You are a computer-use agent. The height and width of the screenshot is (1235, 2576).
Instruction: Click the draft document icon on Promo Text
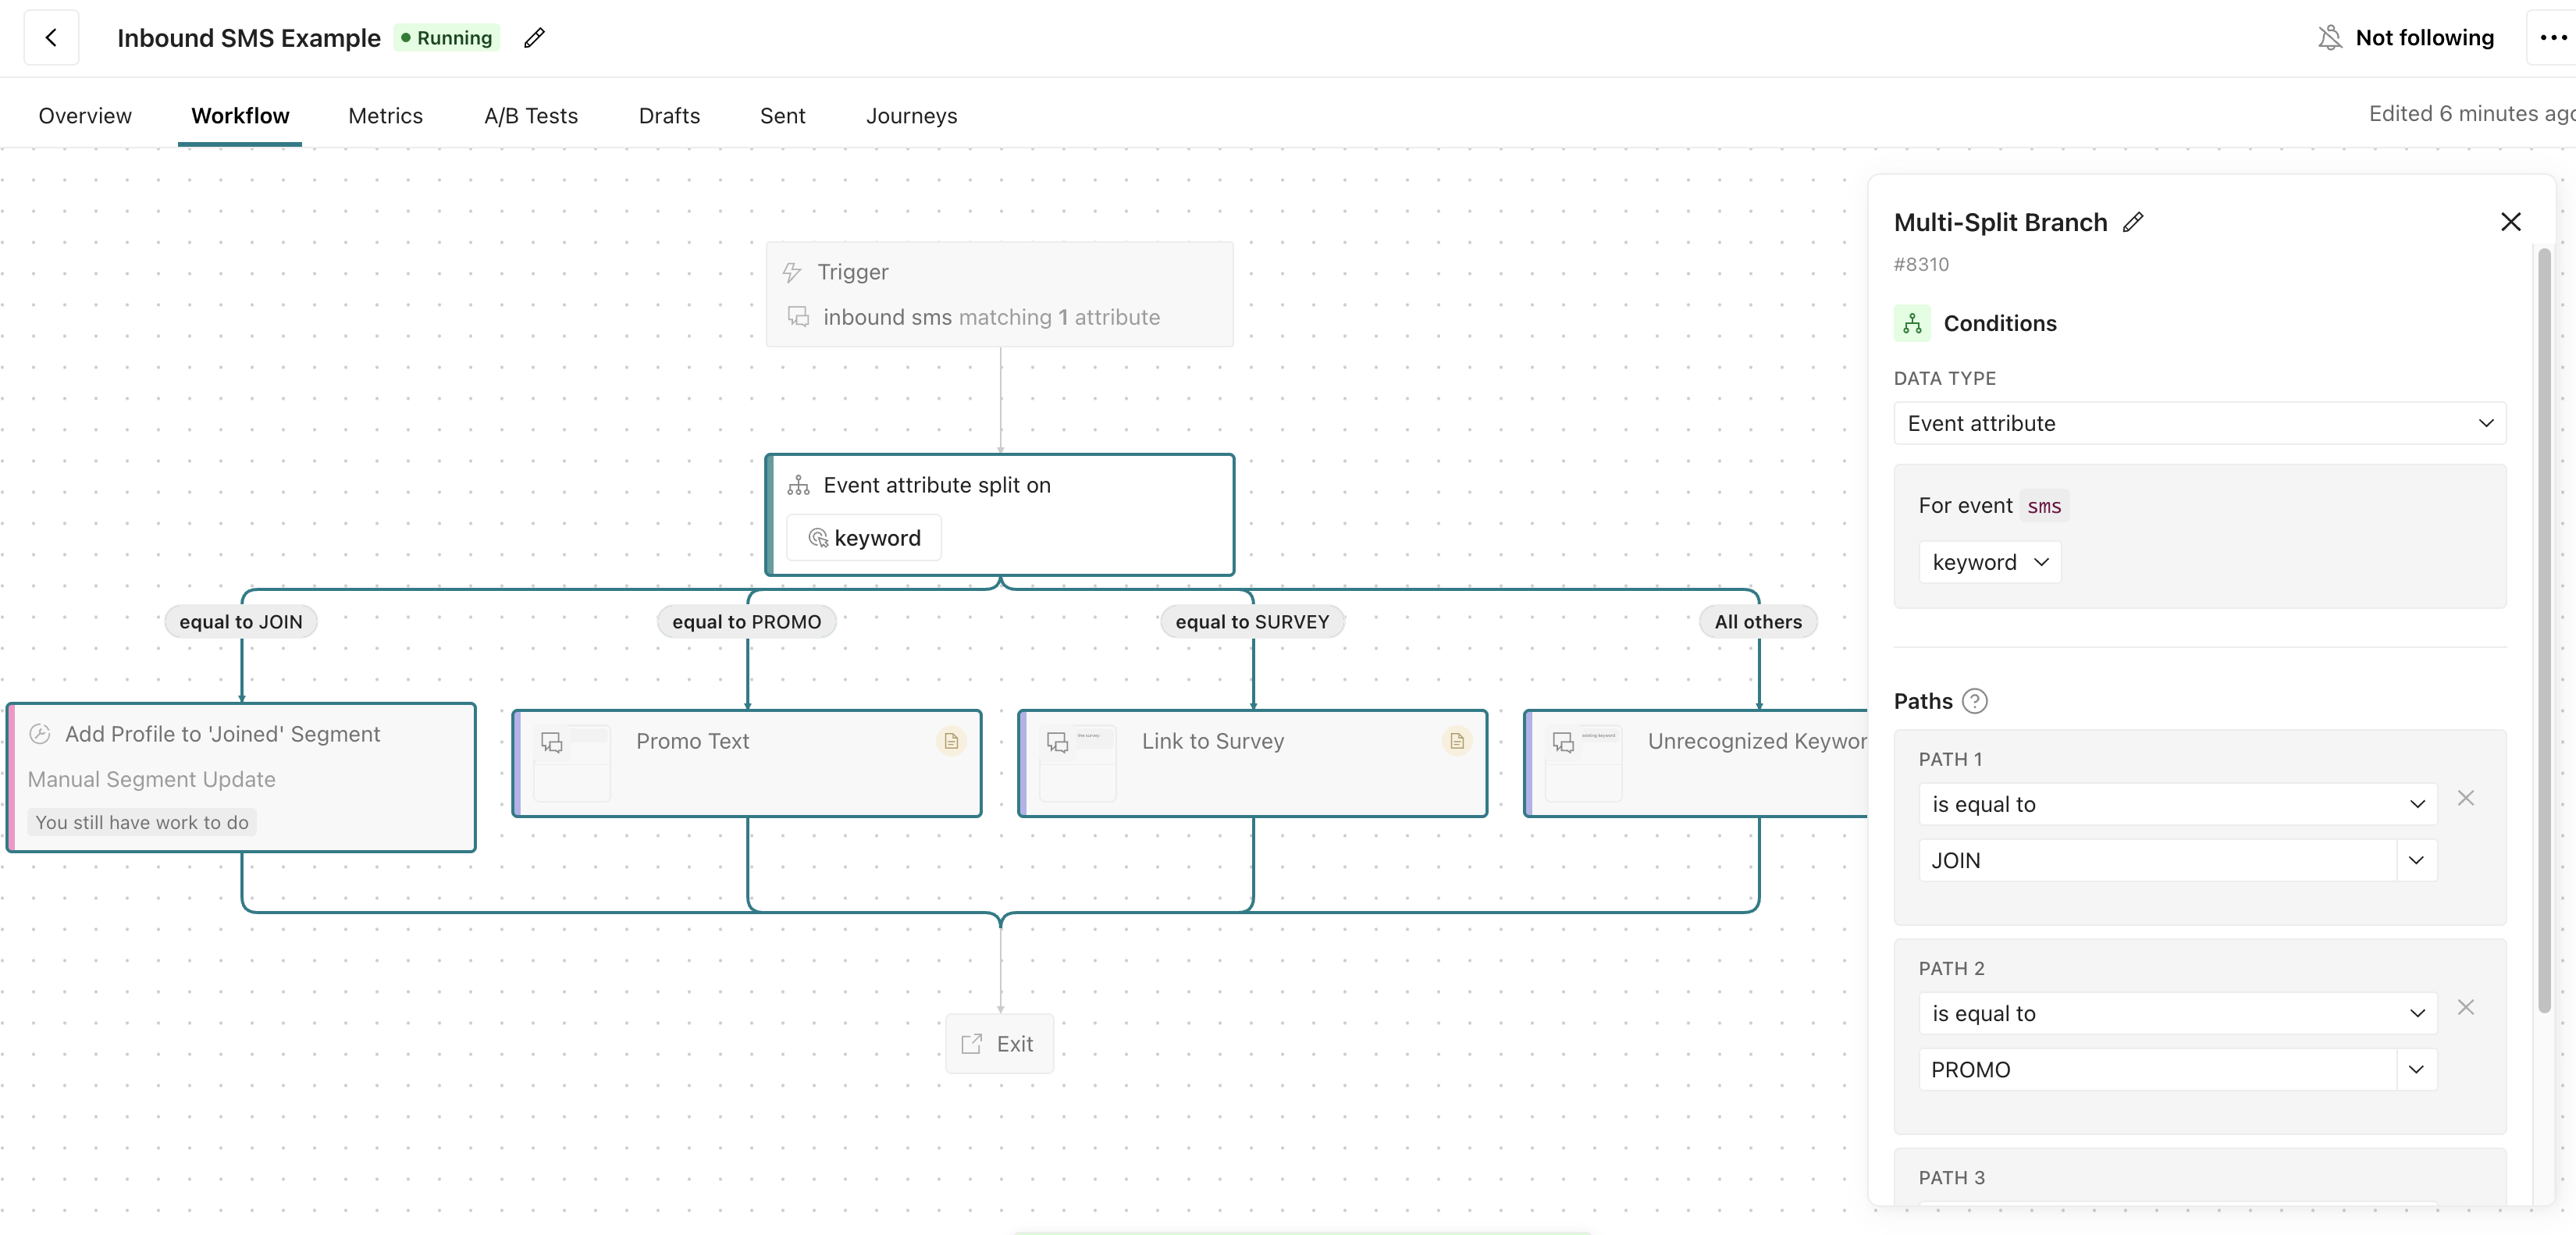click(x=951, y=741)
